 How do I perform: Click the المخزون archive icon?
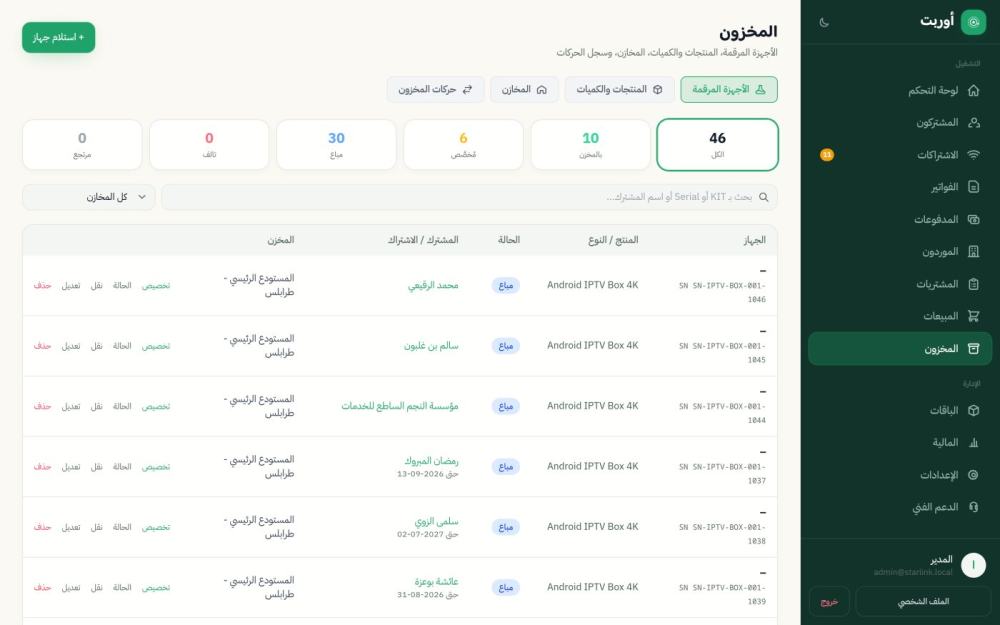tap(973, 348)
